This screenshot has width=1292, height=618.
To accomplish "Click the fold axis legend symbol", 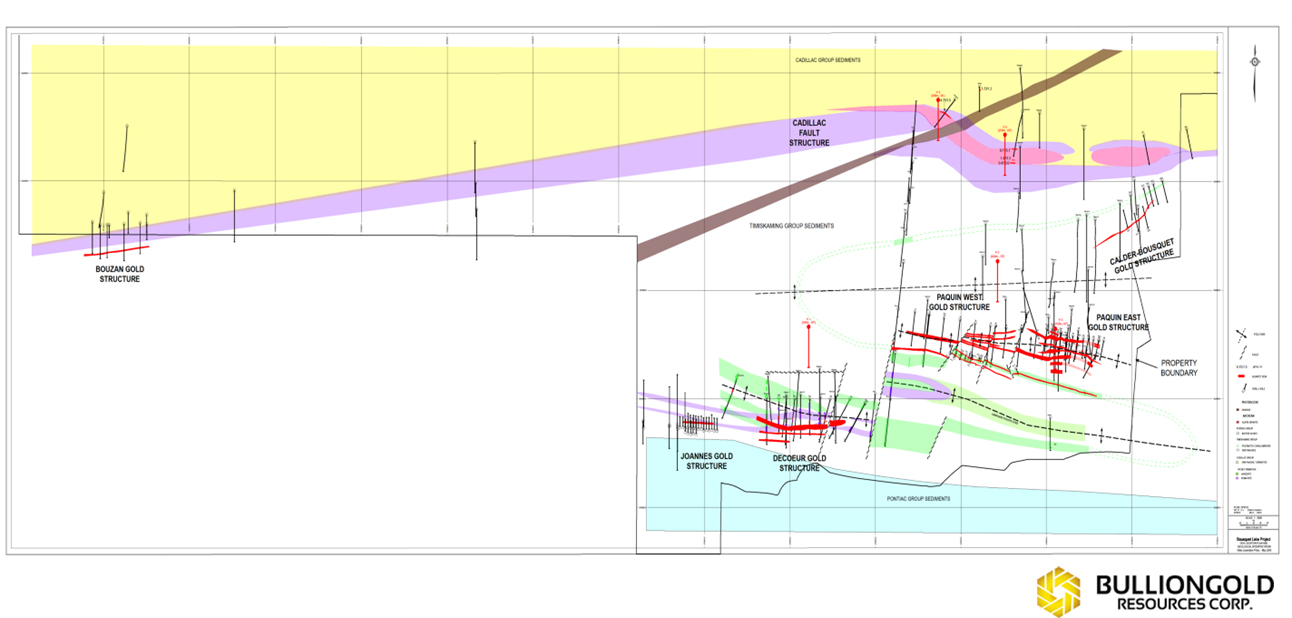I will click(x=1241, y=335).
